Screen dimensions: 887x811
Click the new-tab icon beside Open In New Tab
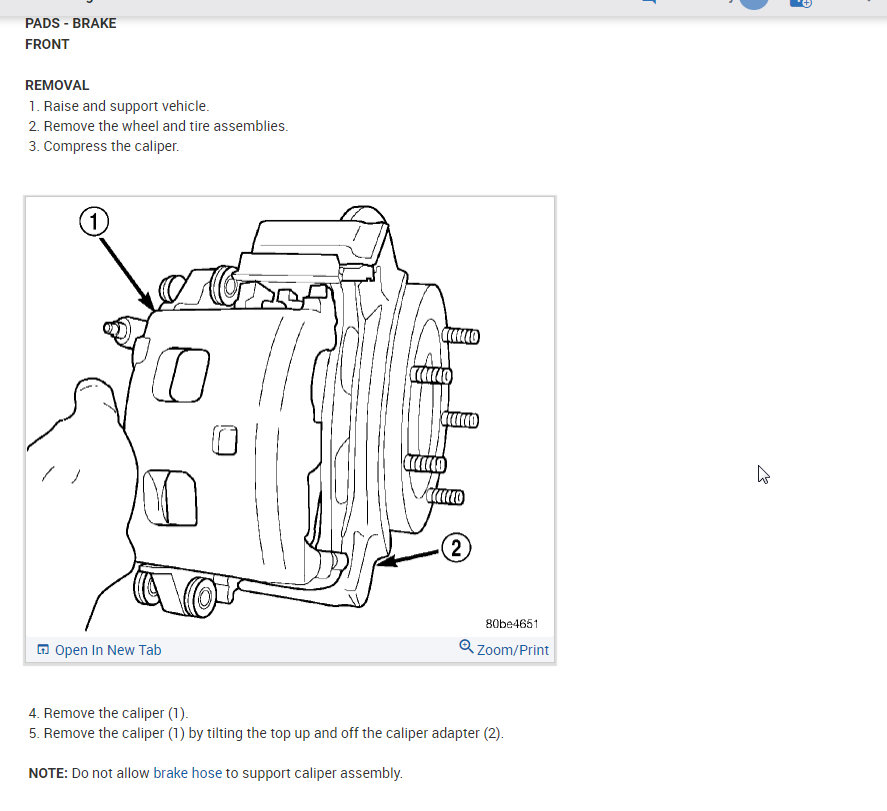[x=43, y=649]
